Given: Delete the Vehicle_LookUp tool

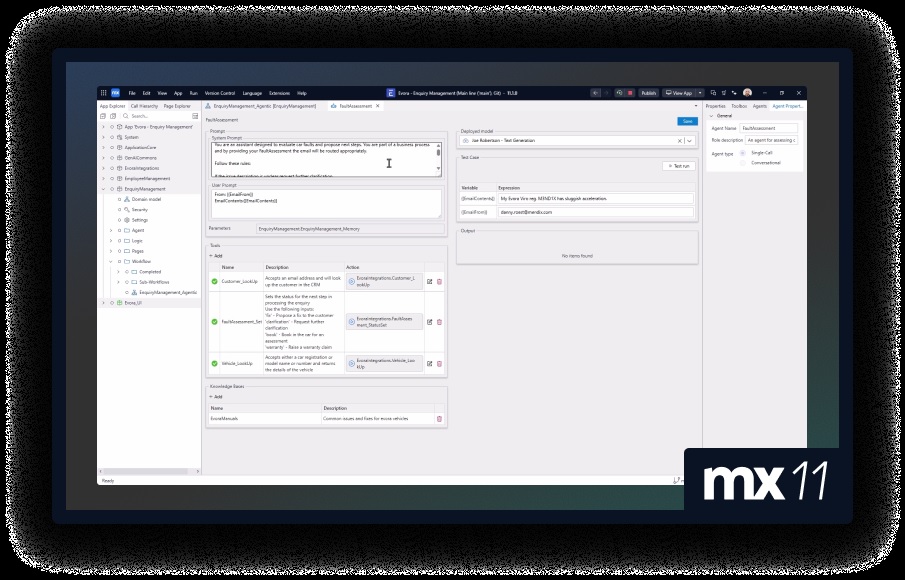Looking at the screenshot, I should pyautogui.click(x=439, y=363).
